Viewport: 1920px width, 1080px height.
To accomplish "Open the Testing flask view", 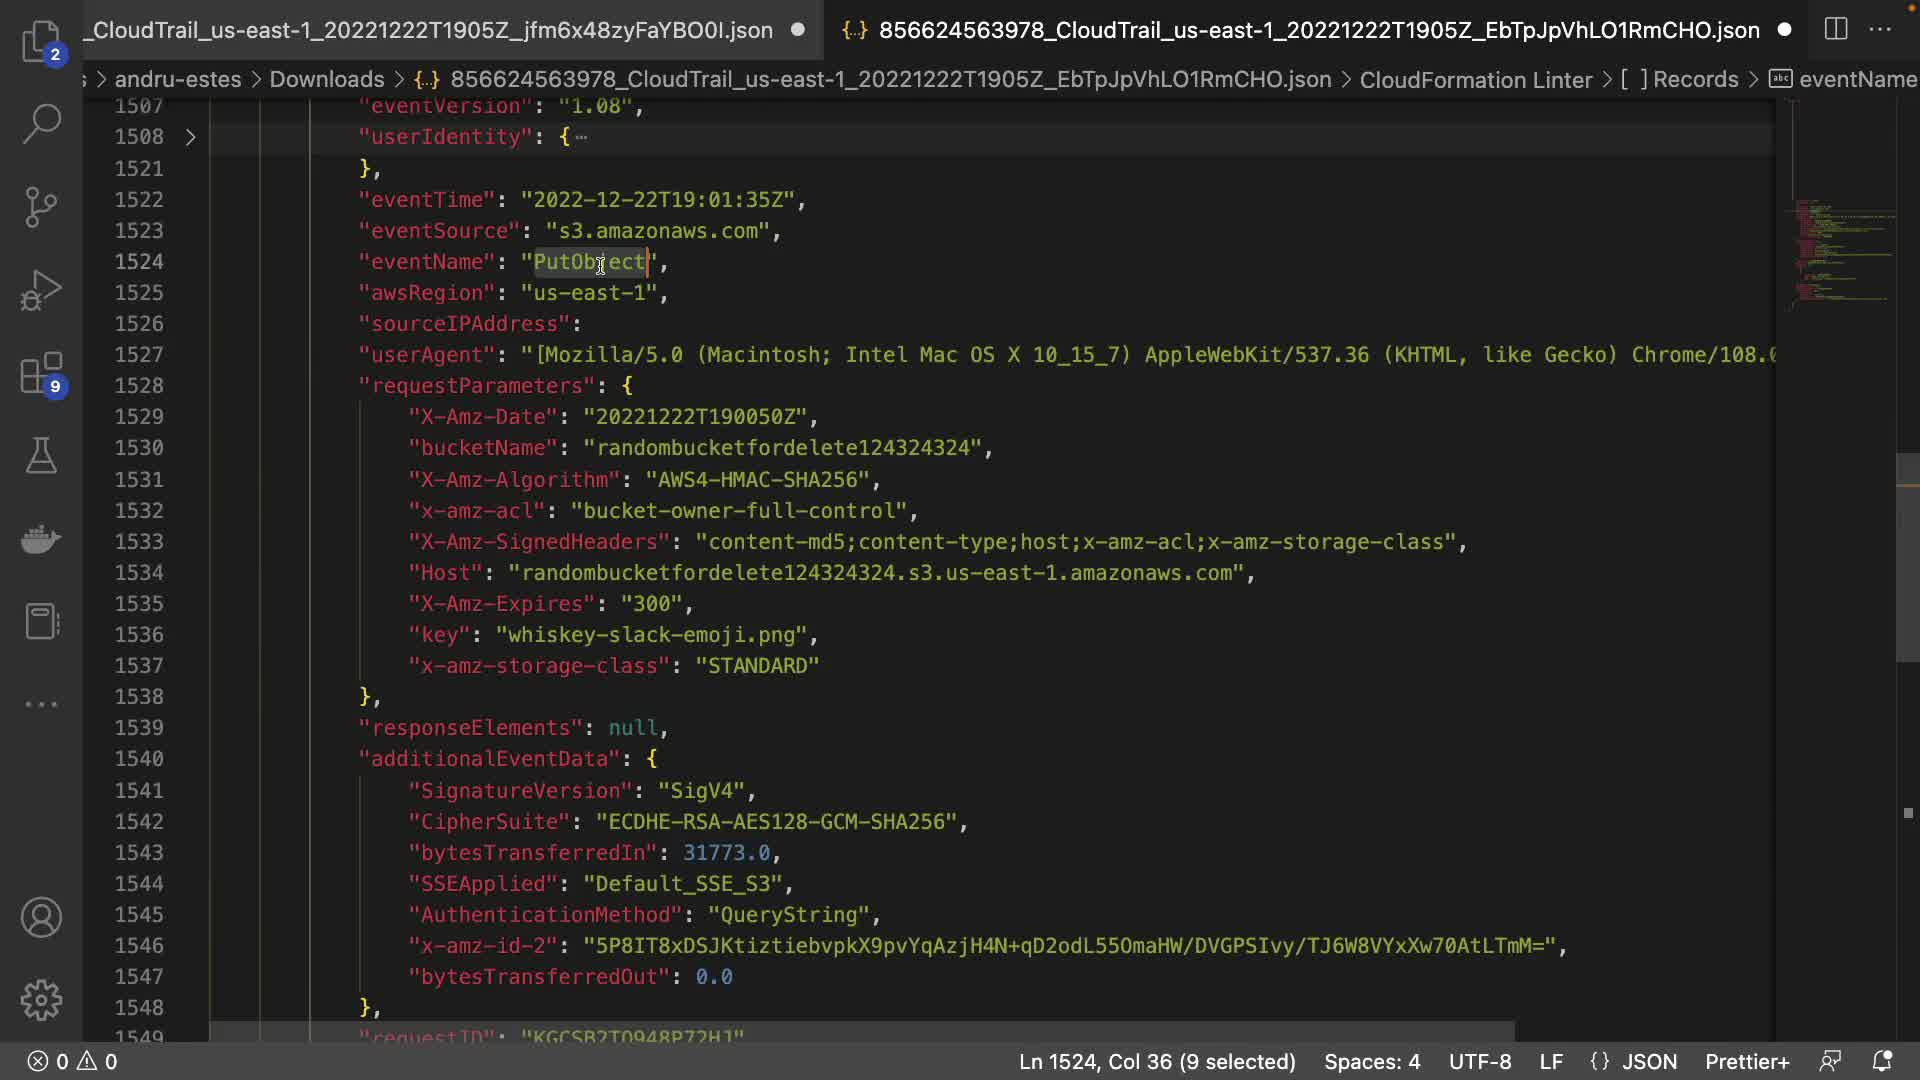I will (41, 456).
